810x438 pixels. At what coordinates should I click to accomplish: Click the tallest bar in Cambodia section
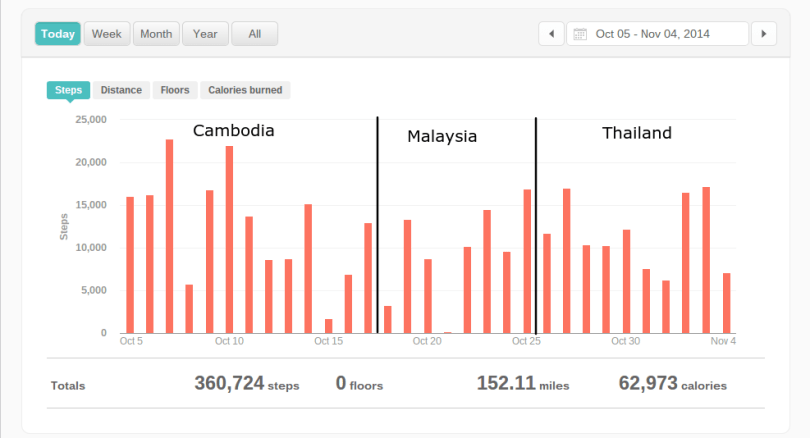(x=170, y=236)
